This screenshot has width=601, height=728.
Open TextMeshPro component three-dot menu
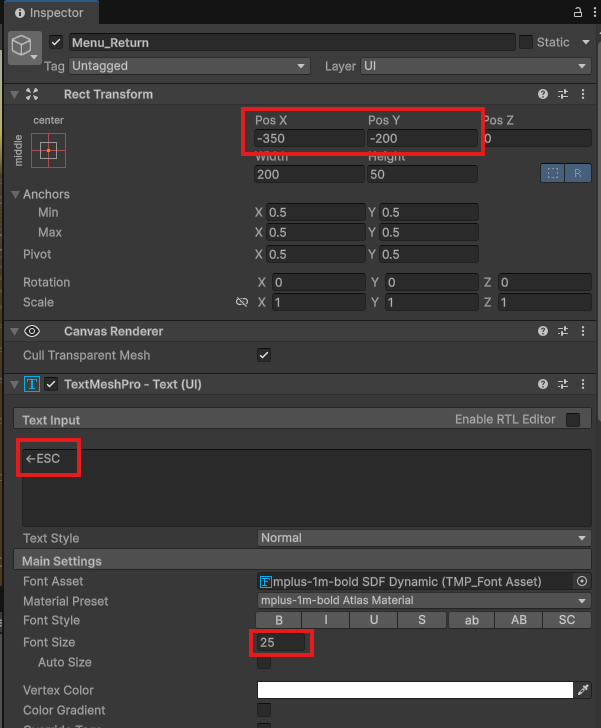pos(583,384)
